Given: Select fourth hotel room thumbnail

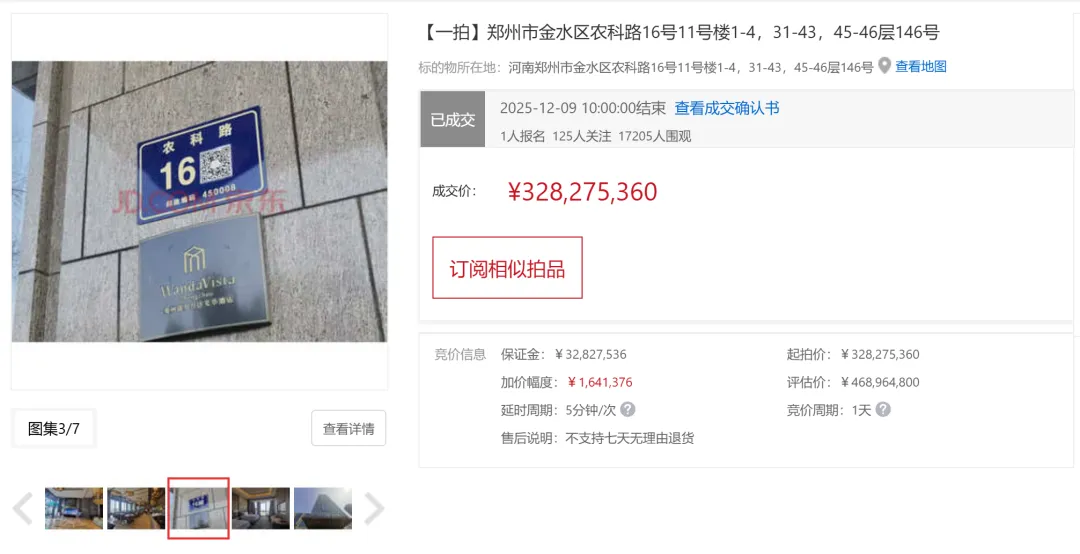Looking at the screenshot, I should coord(261,509).
